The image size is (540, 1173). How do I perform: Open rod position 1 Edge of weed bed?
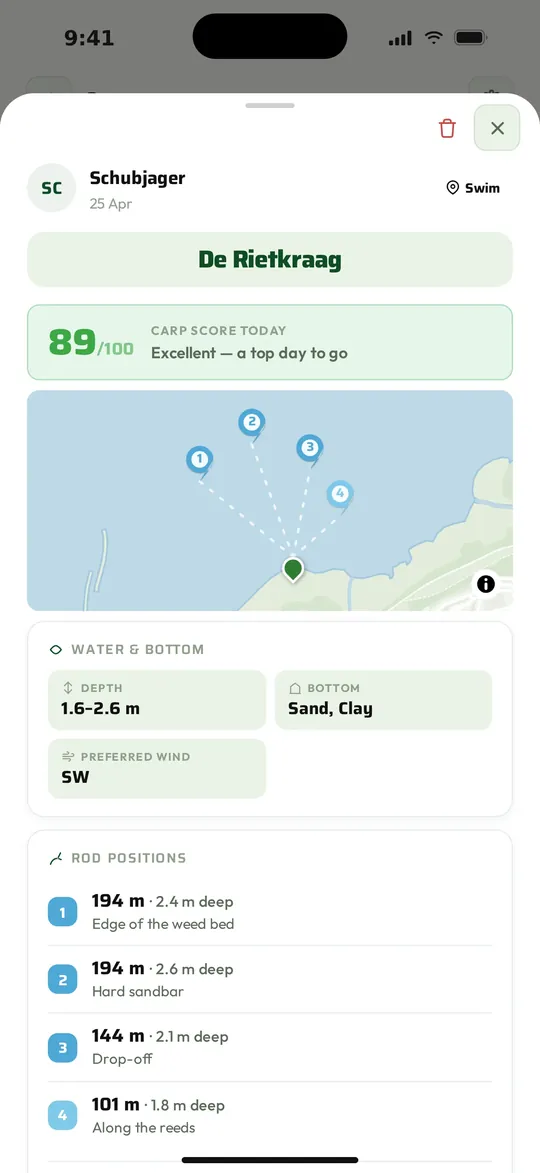coord(270,912)
